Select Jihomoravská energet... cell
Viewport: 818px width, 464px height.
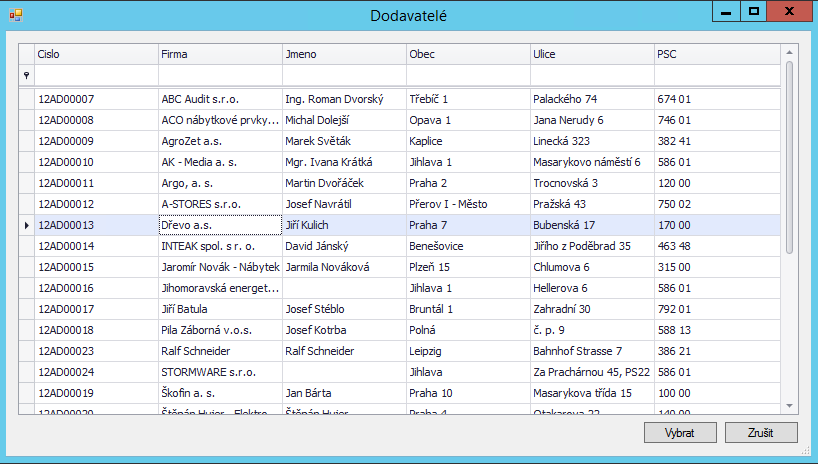220,288
